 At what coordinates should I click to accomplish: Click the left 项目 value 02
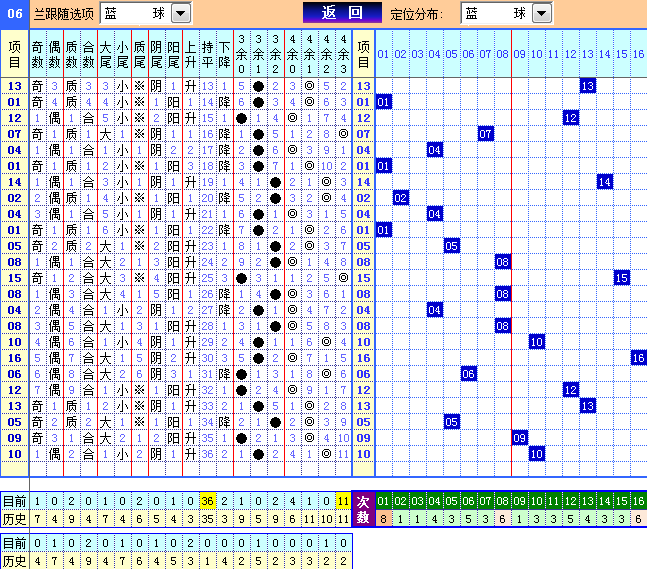tap(14, 198)
